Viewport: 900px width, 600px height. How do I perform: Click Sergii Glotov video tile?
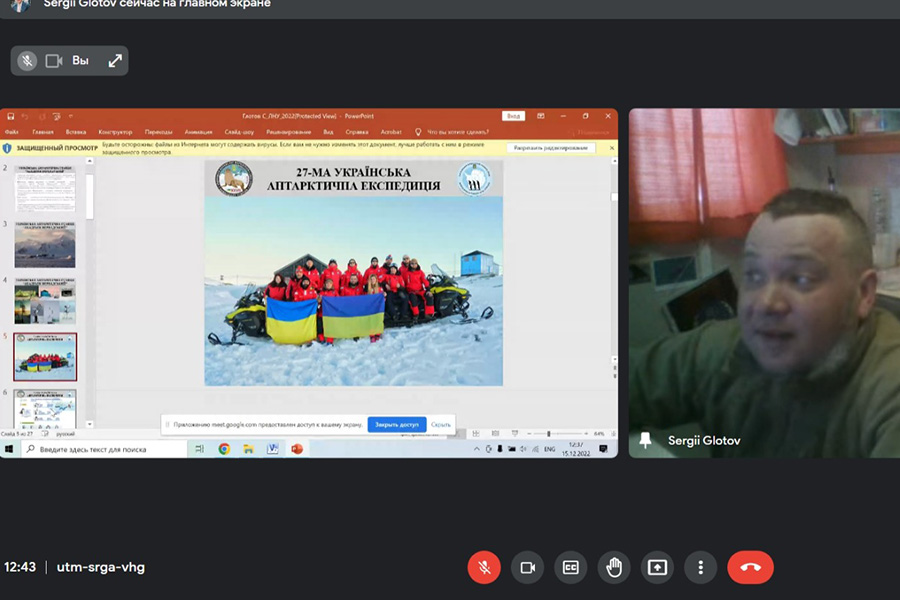coord(764,283)
